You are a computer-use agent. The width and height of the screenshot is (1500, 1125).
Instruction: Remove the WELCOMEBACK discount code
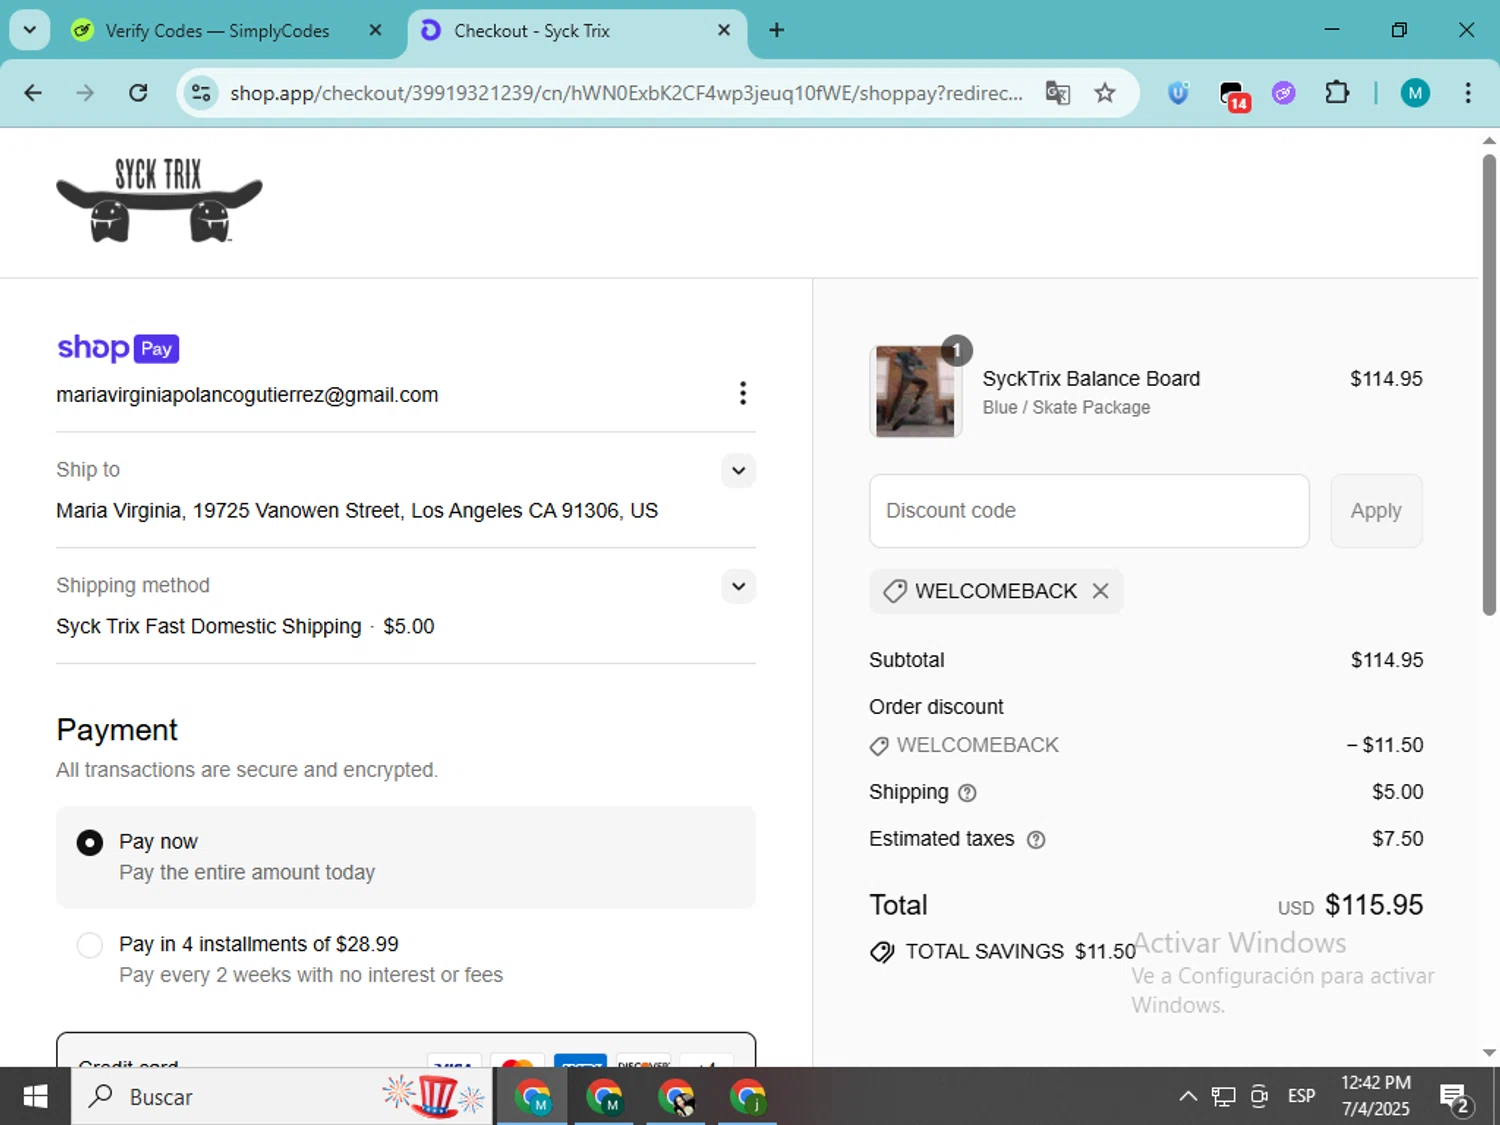(1100, 591)
